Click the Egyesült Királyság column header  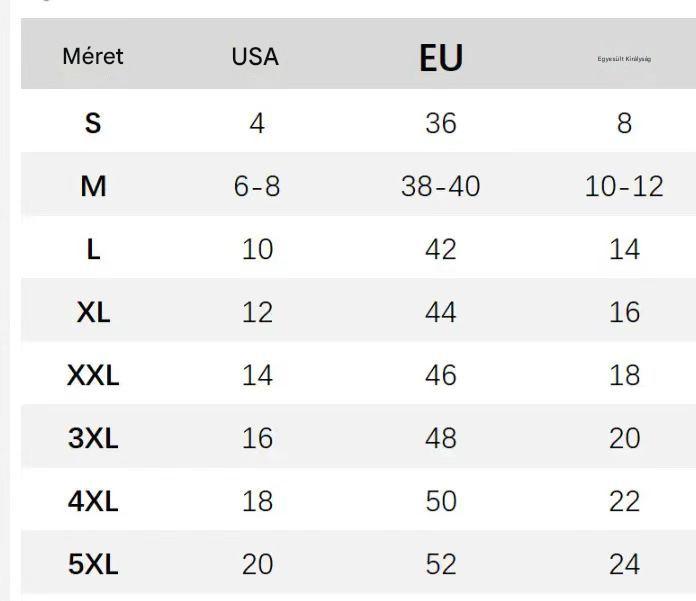(x=624, y=59)
